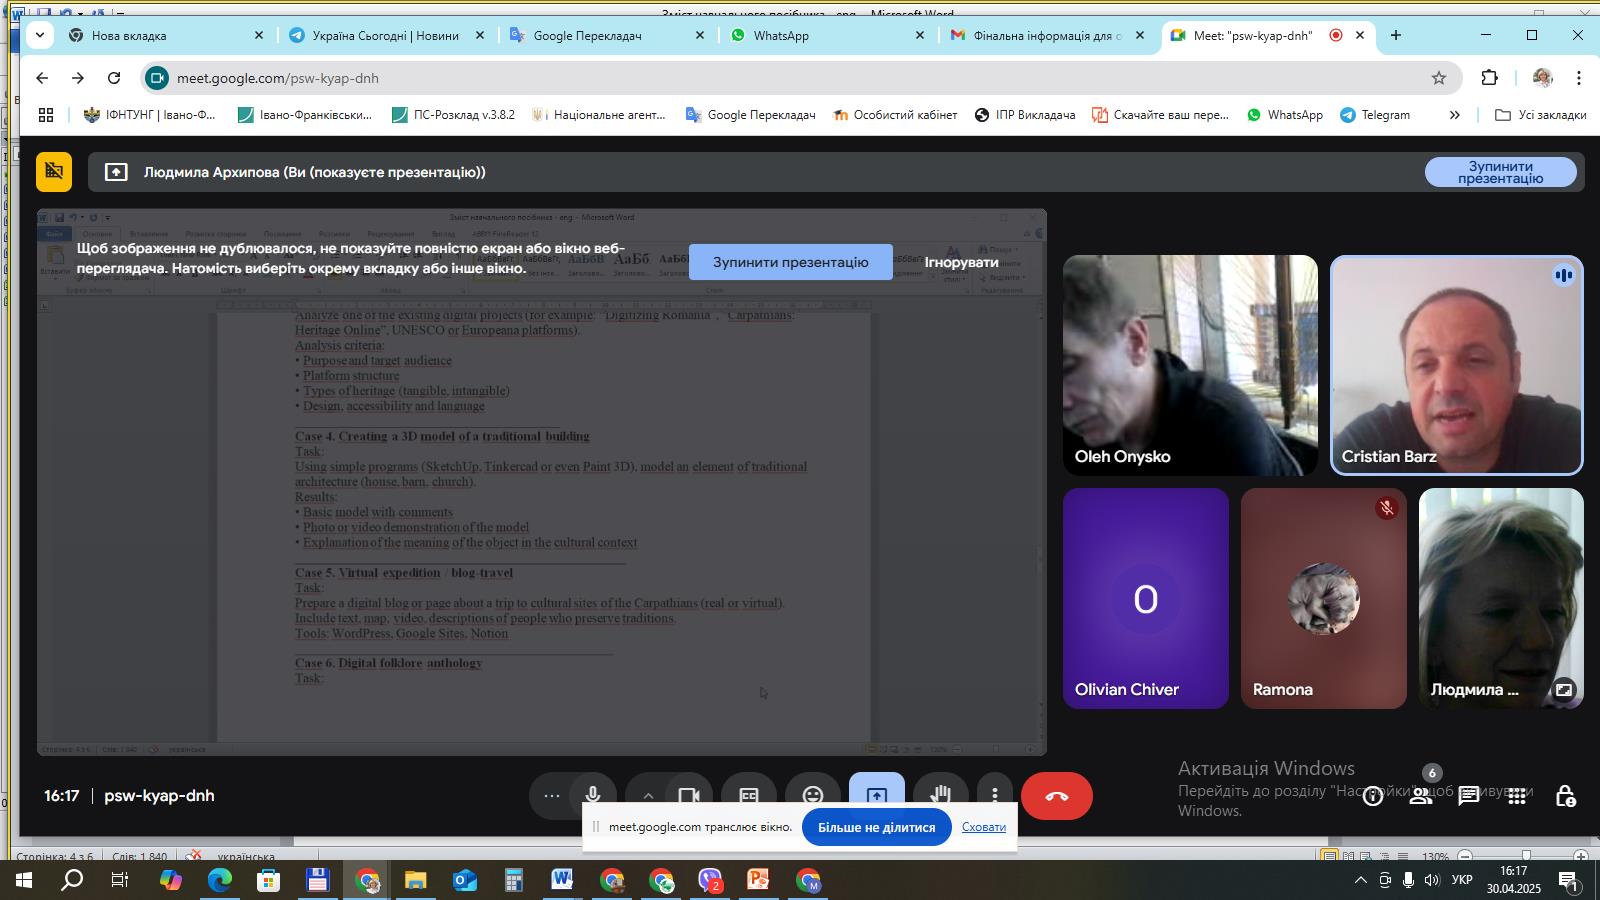This screenshot has height=900, width=1600.
Task: Open more options three-dot menu in Meet
Action: tap(995, 795)
